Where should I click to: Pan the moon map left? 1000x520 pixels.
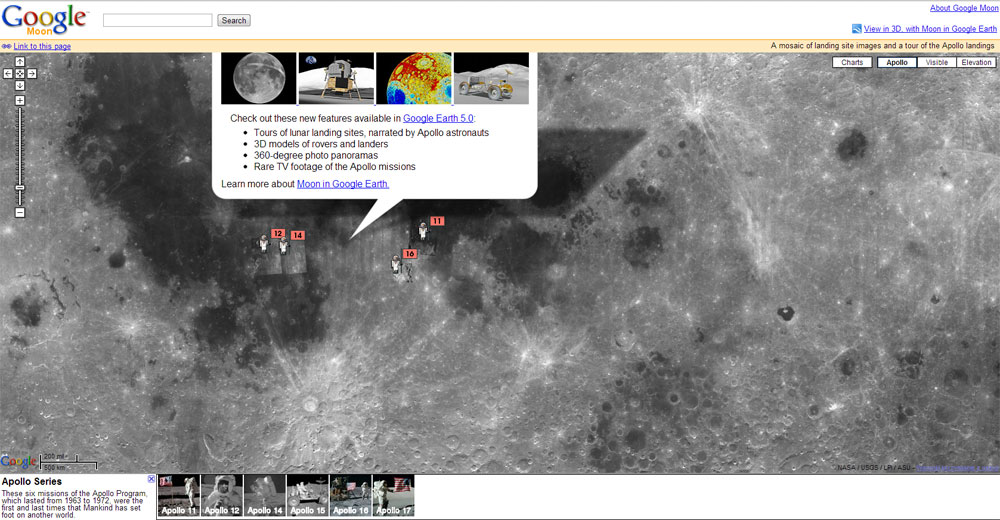[8, 73]
